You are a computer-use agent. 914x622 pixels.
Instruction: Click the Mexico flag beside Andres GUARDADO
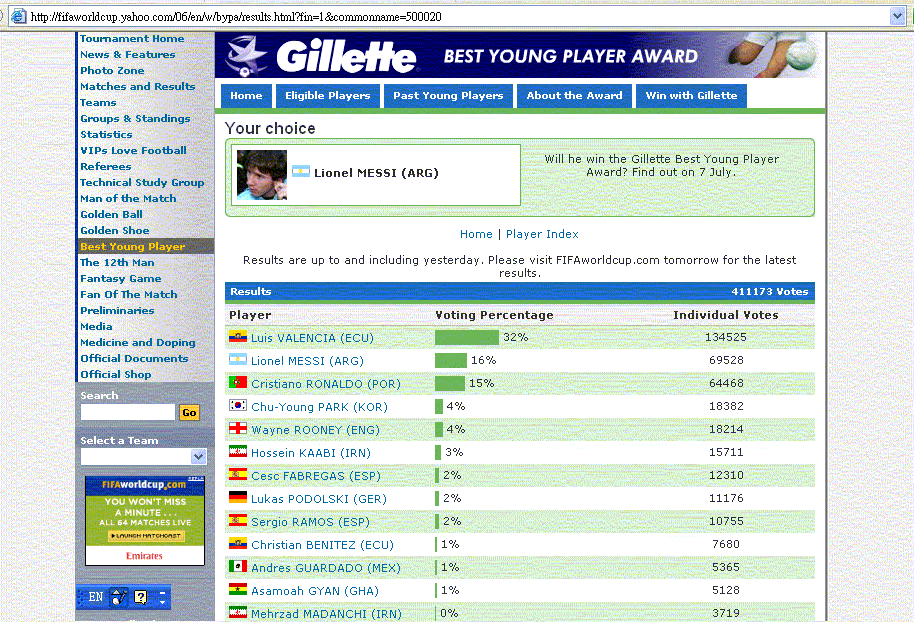coord(238,567)
